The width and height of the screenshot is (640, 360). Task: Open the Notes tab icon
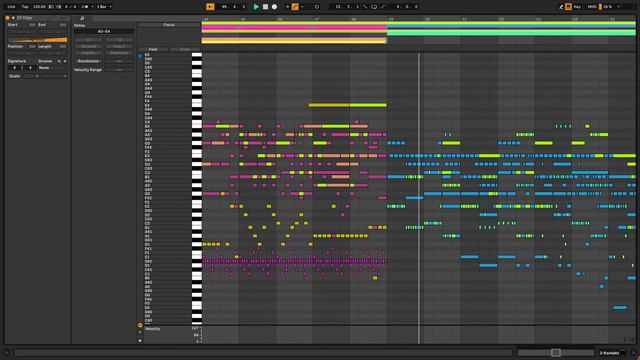(82, 18)
